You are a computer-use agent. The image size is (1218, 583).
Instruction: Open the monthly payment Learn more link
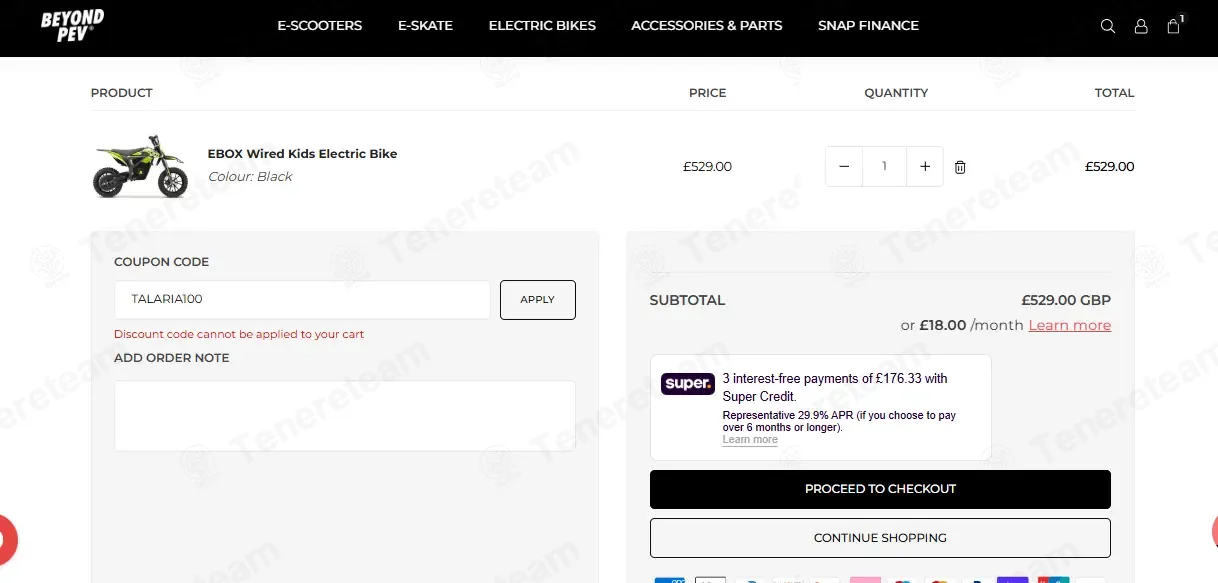tap(1070, 325)
